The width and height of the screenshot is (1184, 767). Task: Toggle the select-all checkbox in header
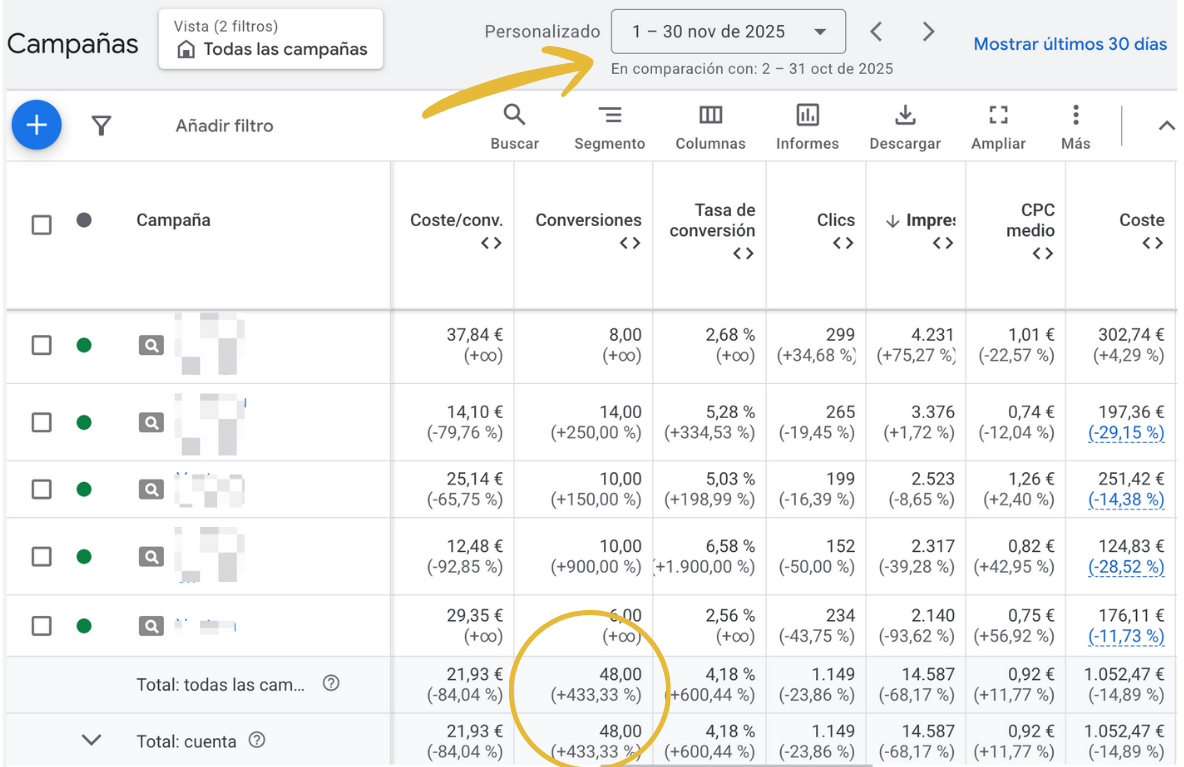point(41,224)
